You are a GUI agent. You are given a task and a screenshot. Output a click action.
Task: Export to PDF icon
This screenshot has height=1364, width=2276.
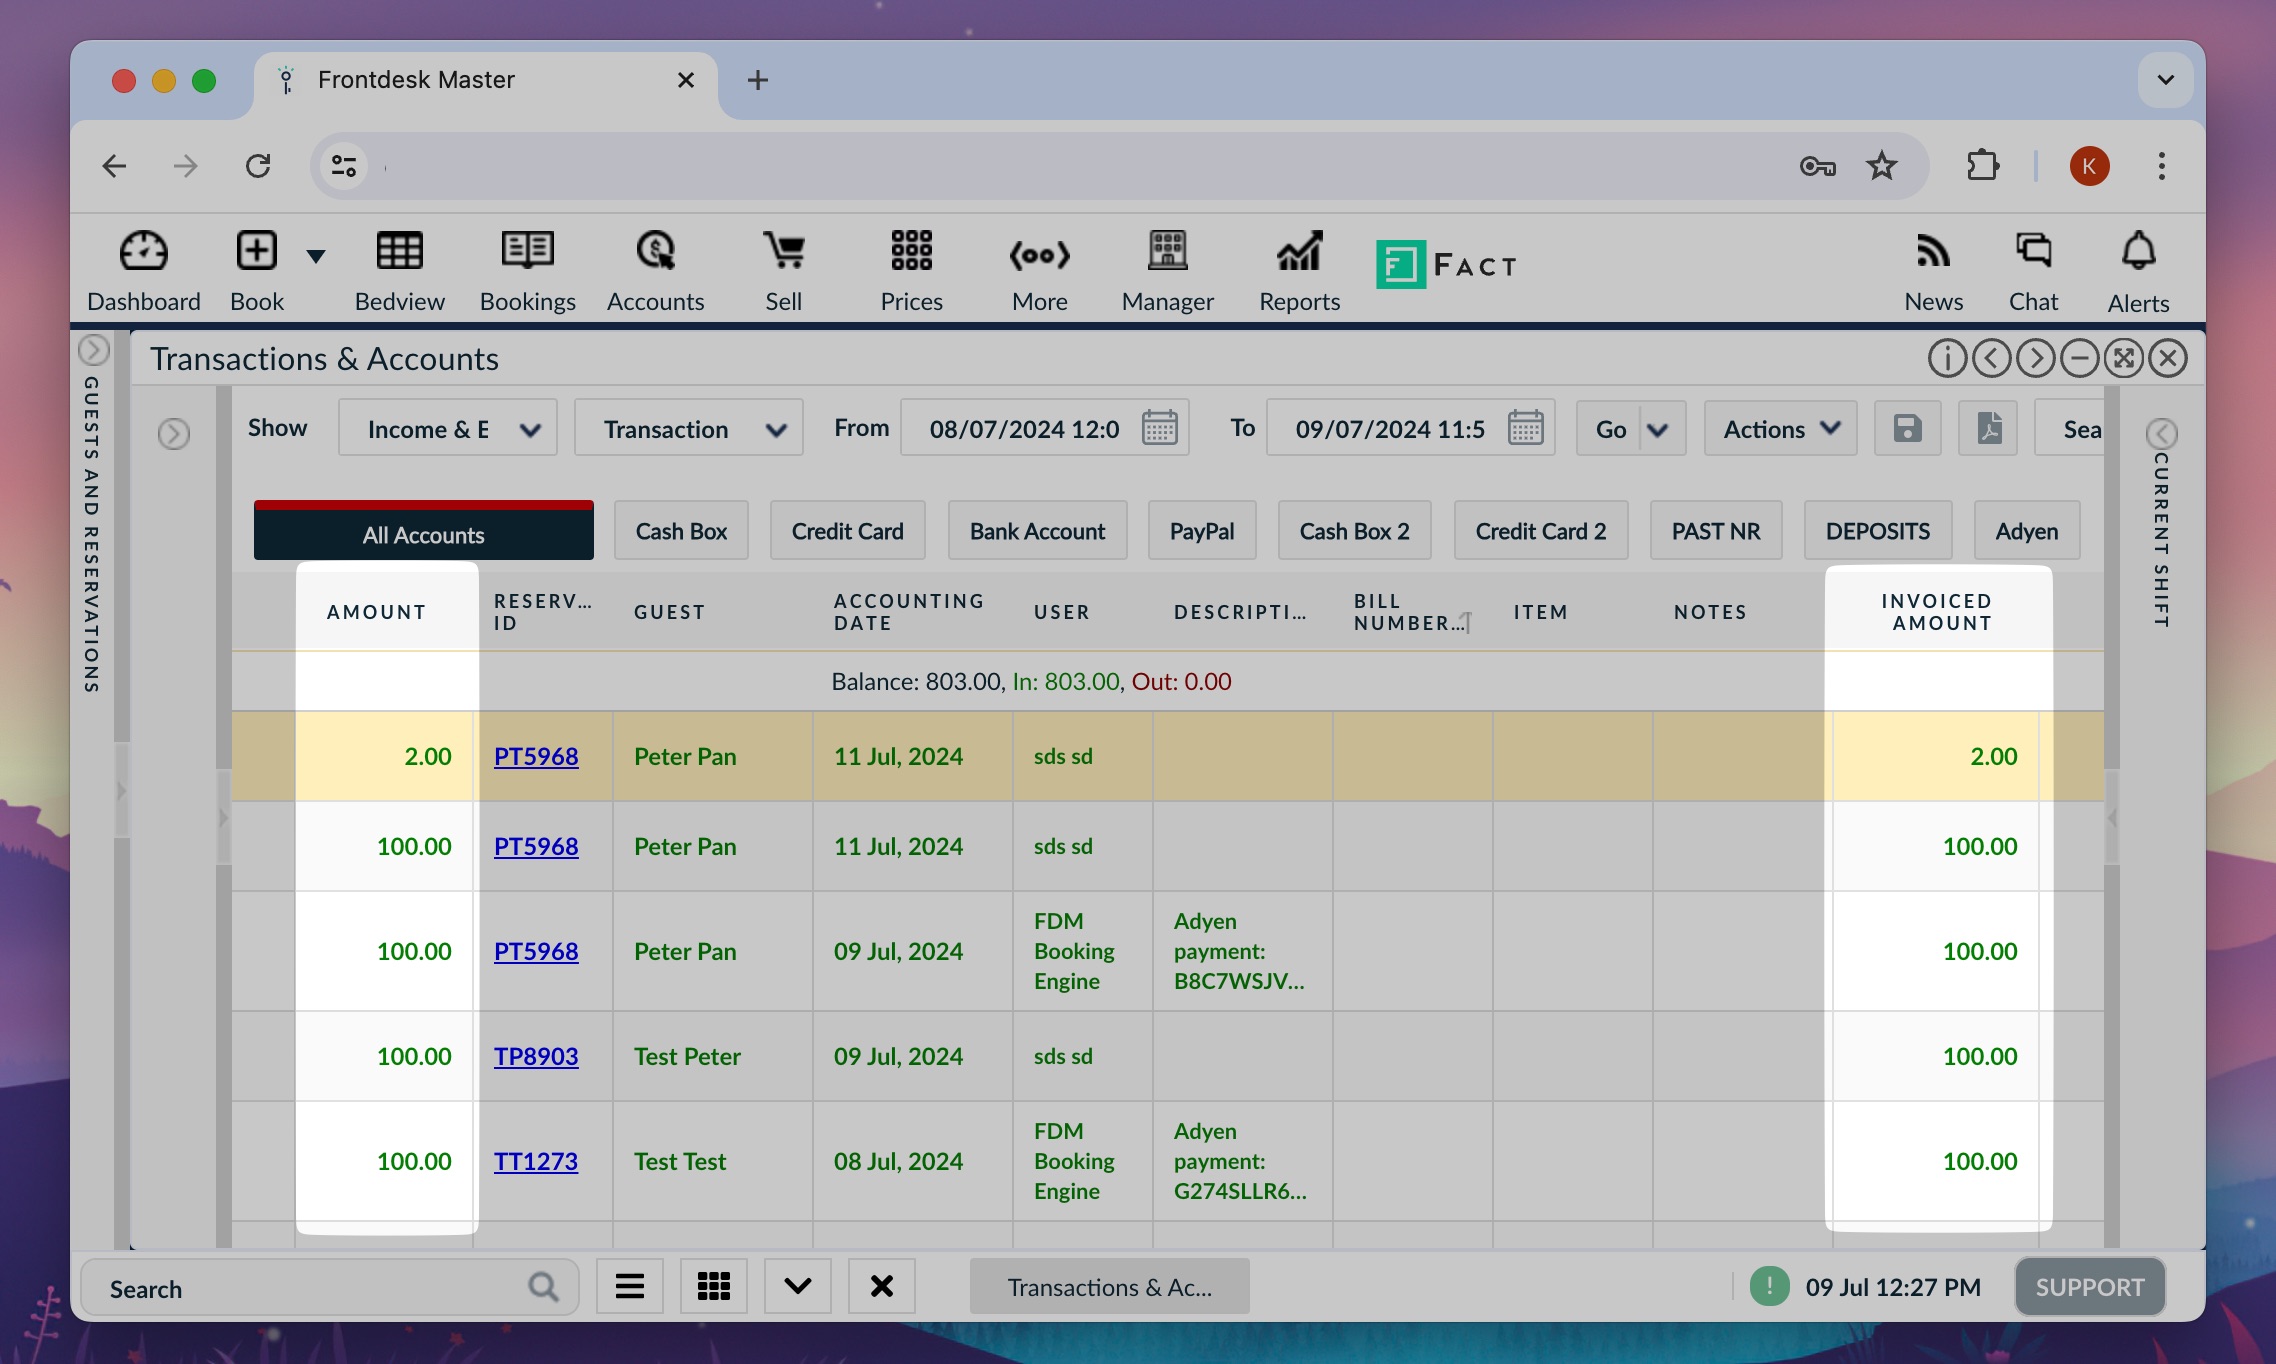pyautogui.click(x=1988, y=428)
